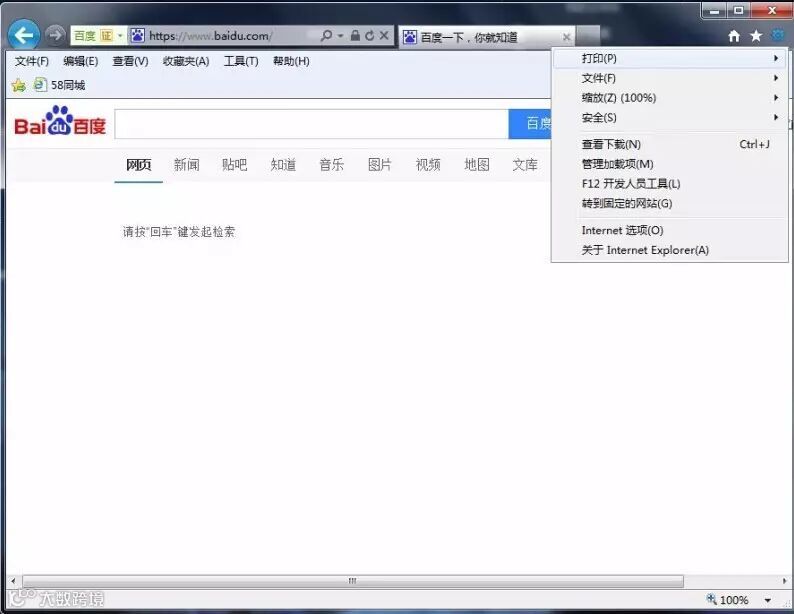
Task: Open the 文件(F) menu in menu bar
Action: pos(31,61)
